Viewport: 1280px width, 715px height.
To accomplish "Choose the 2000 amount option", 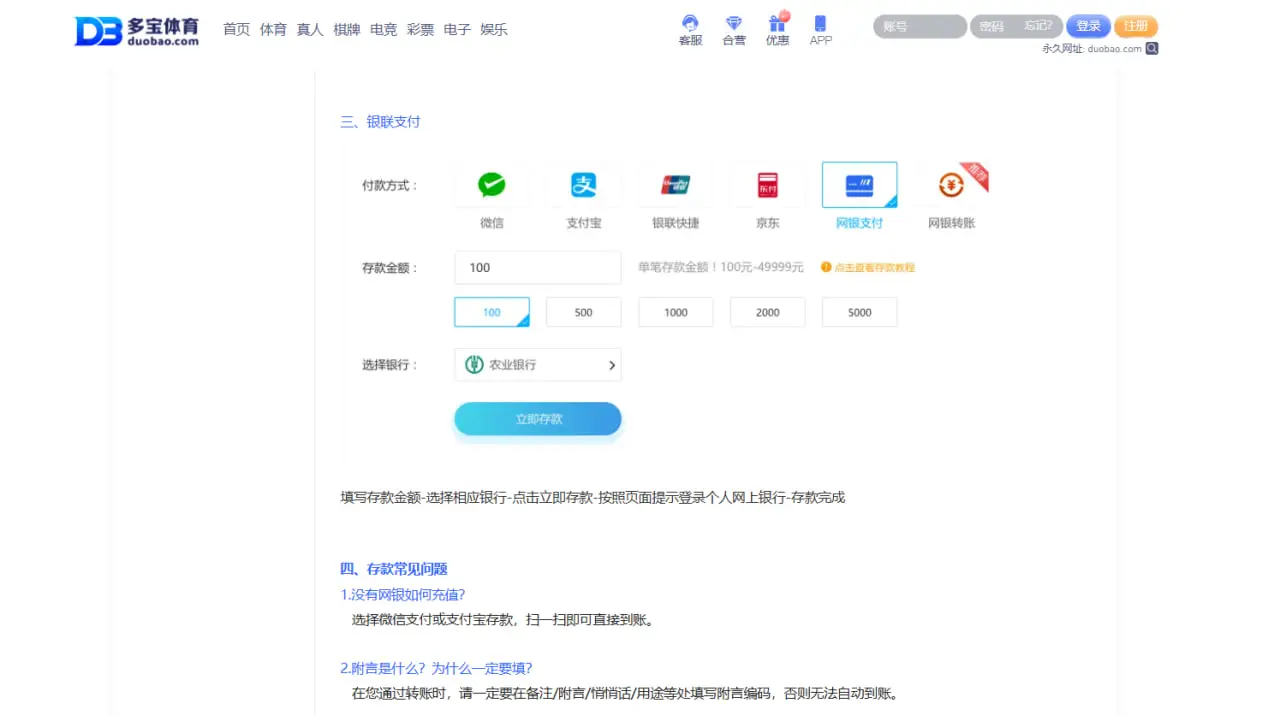I will point(767,312).
